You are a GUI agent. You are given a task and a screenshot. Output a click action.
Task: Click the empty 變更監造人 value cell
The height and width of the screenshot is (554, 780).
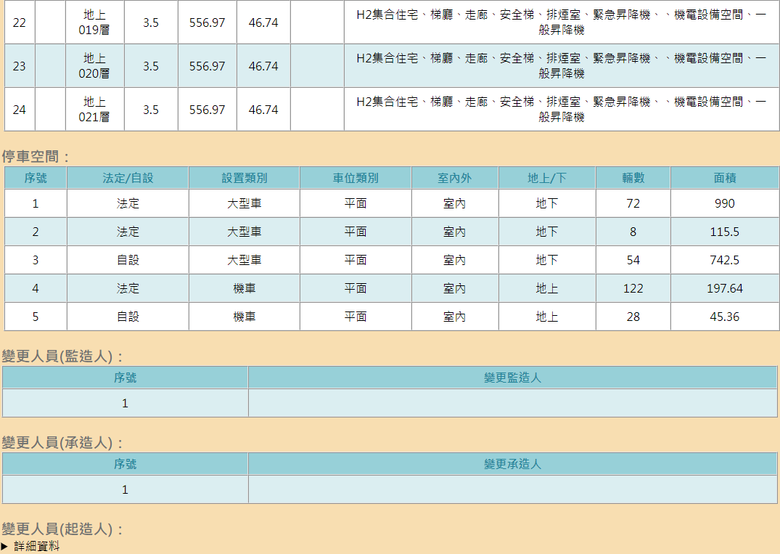[x=512, y=403]
